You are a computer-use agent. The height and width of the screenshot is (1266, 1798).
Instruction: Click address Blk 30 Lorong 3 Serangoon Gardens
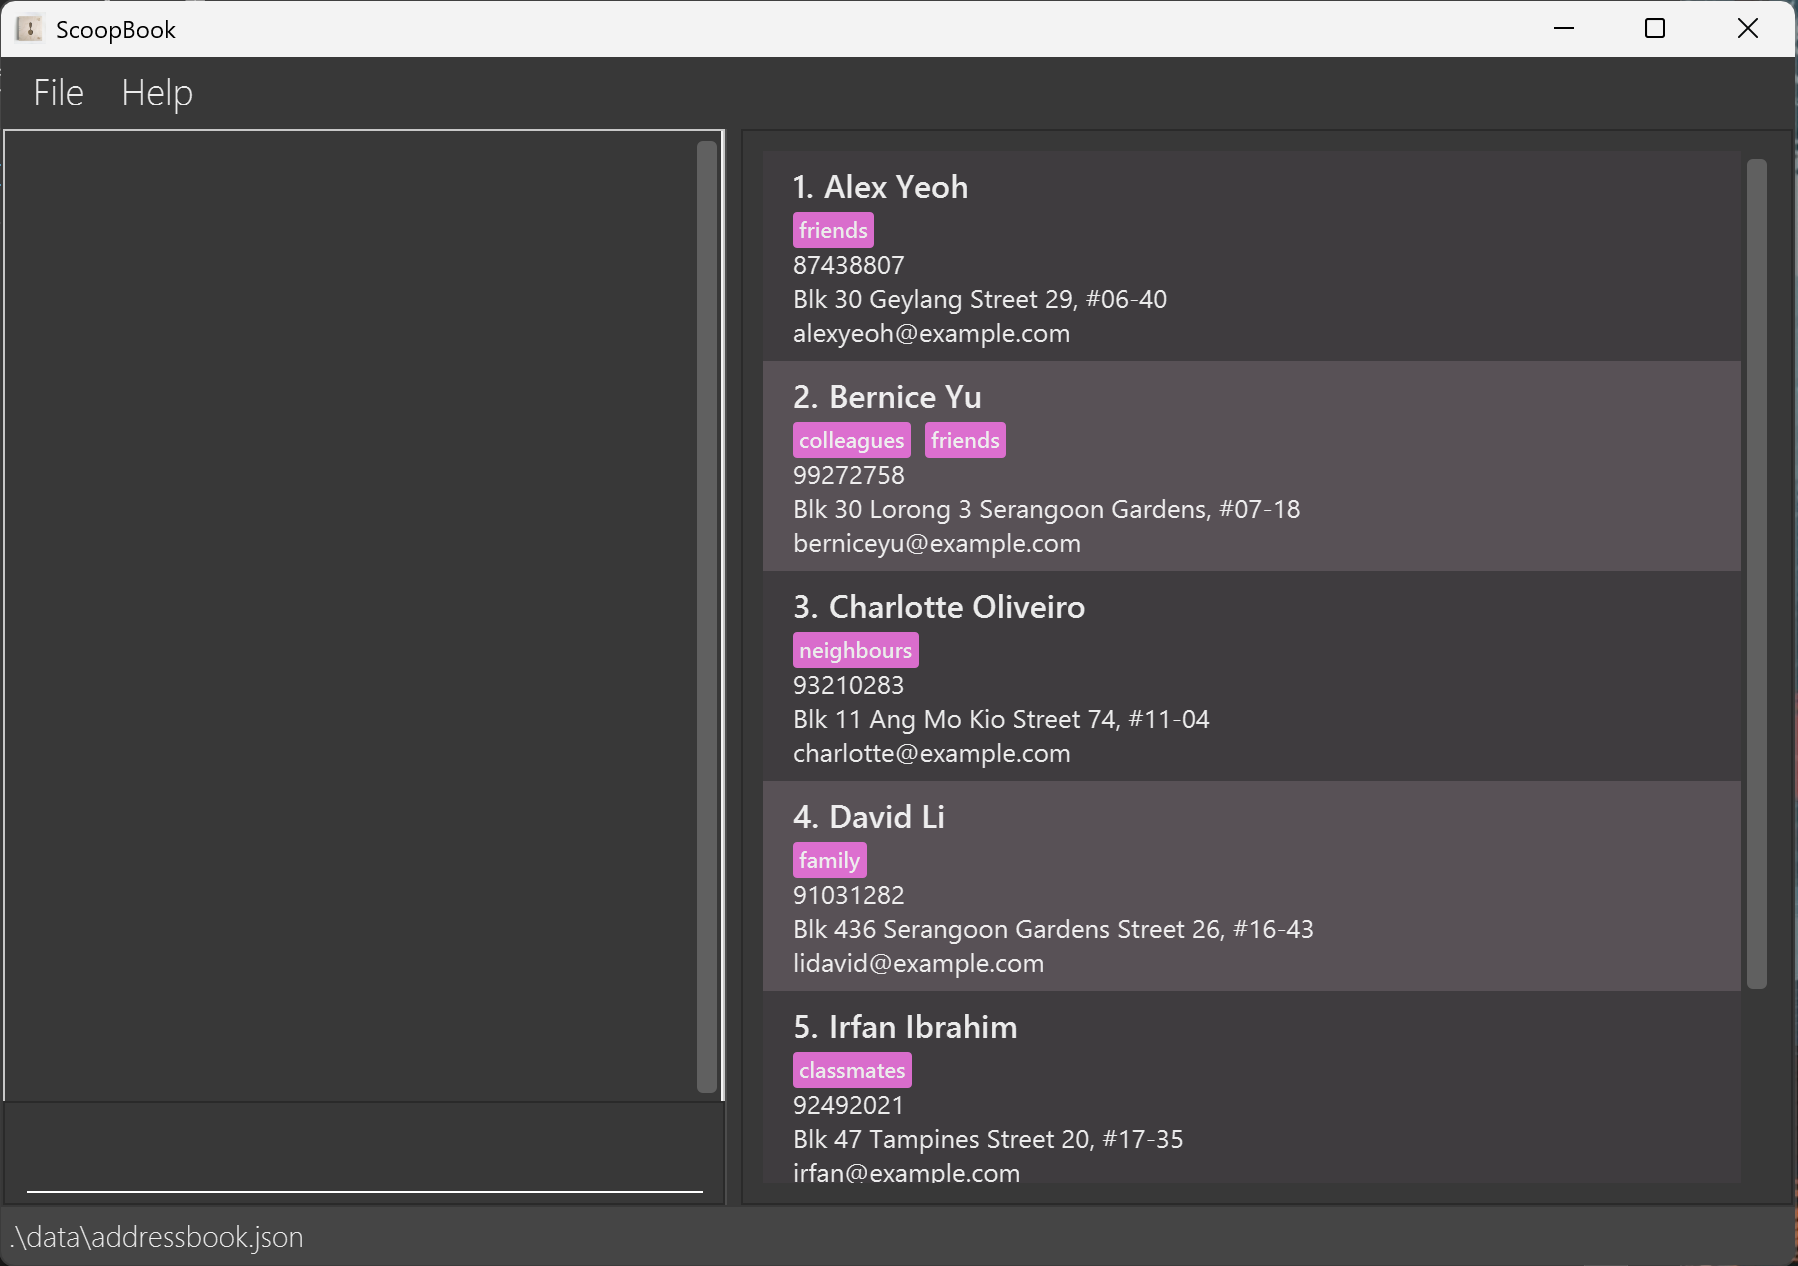point(1046,509)
